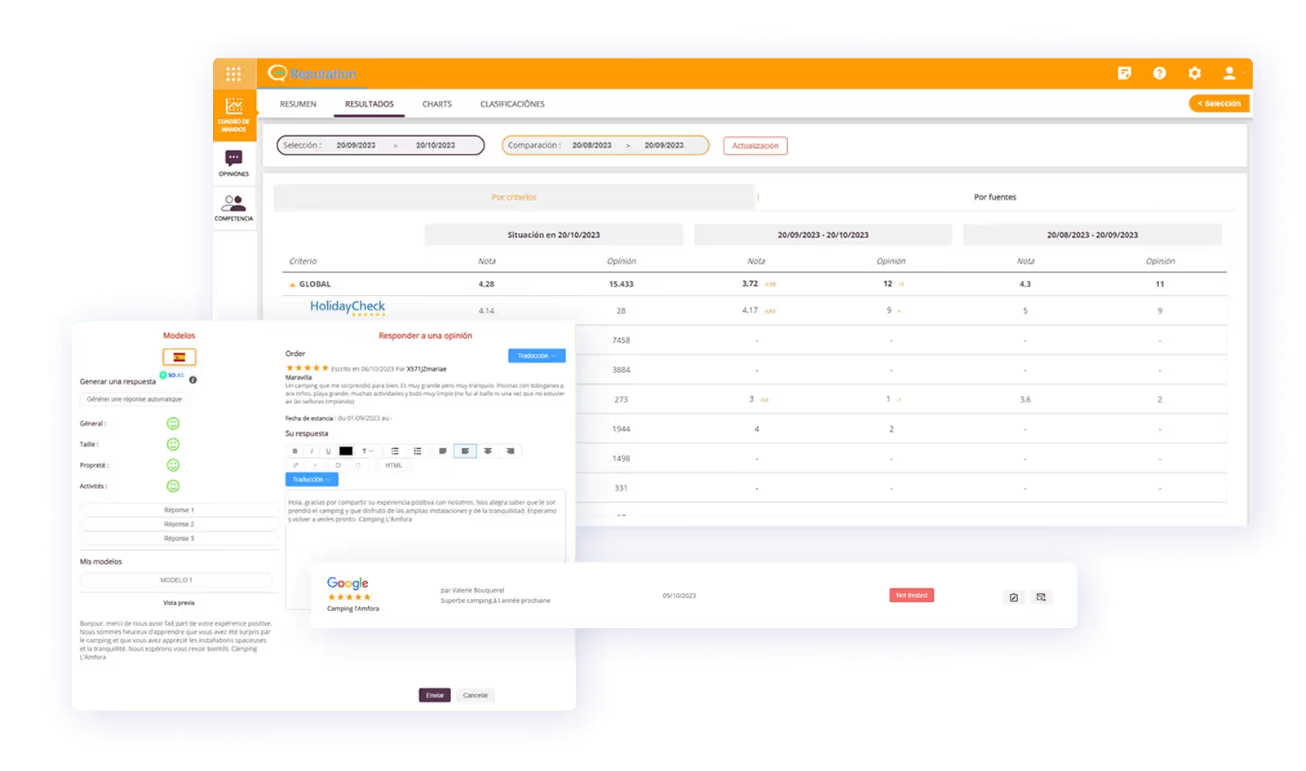
Task: Click the Selección date range field
Action: [x=380, y=146]
